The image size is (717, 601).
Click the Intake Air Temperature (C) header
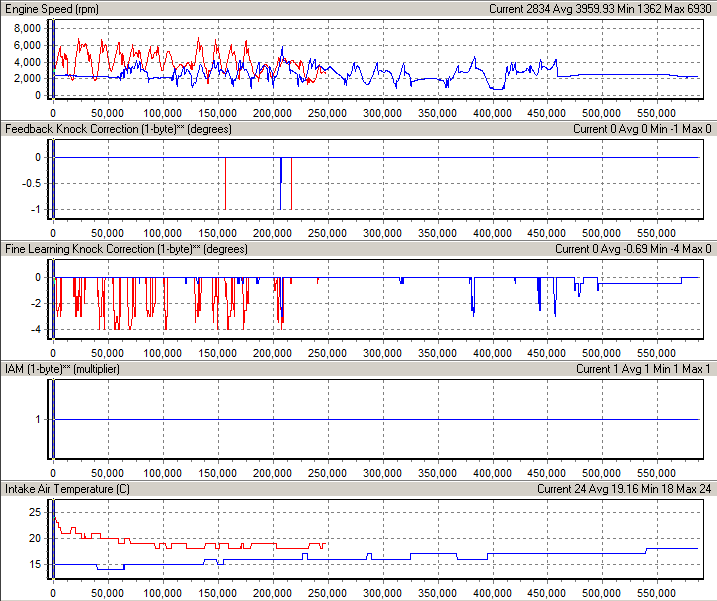tap(66, 489)
